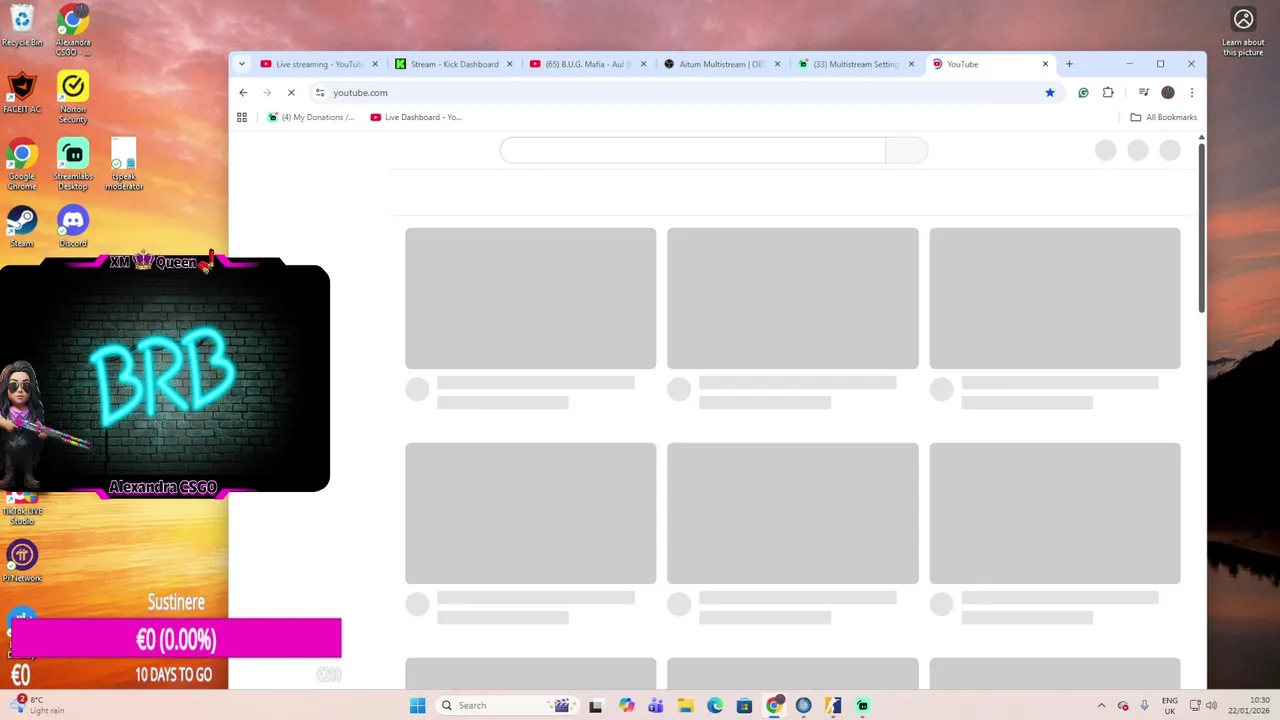
Task: Open File Explorer from the taskbar
Action: 685,705
